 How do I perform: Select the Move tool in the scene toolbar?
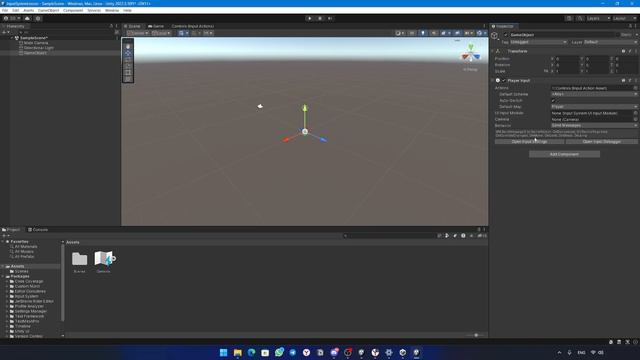[x=128, y=53]
